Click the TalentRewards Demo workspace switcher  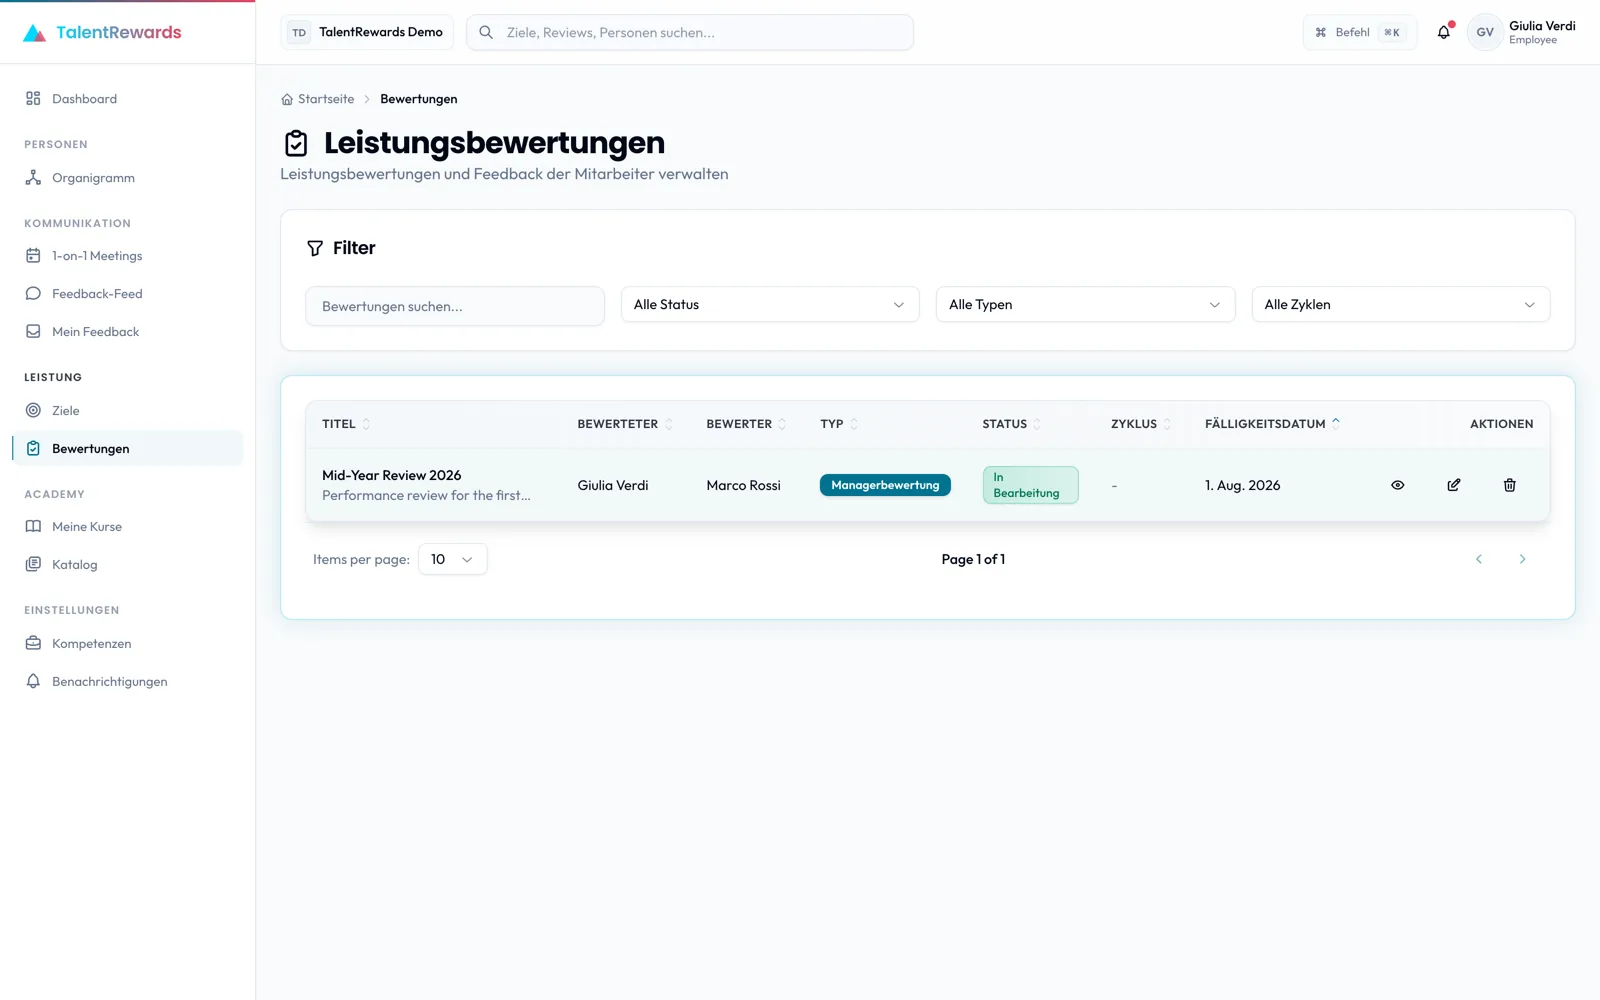click(367, 32)
